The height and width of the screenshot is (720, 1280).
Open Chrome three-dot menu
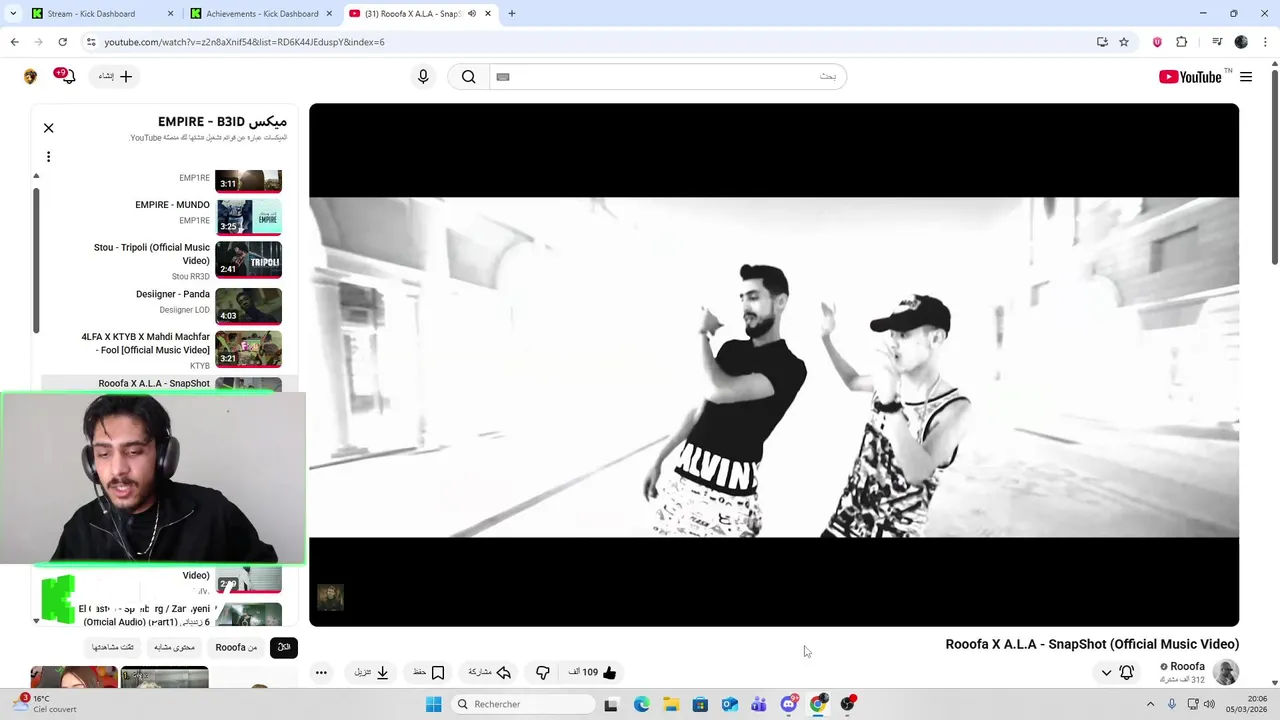[x=1266, y=42]
